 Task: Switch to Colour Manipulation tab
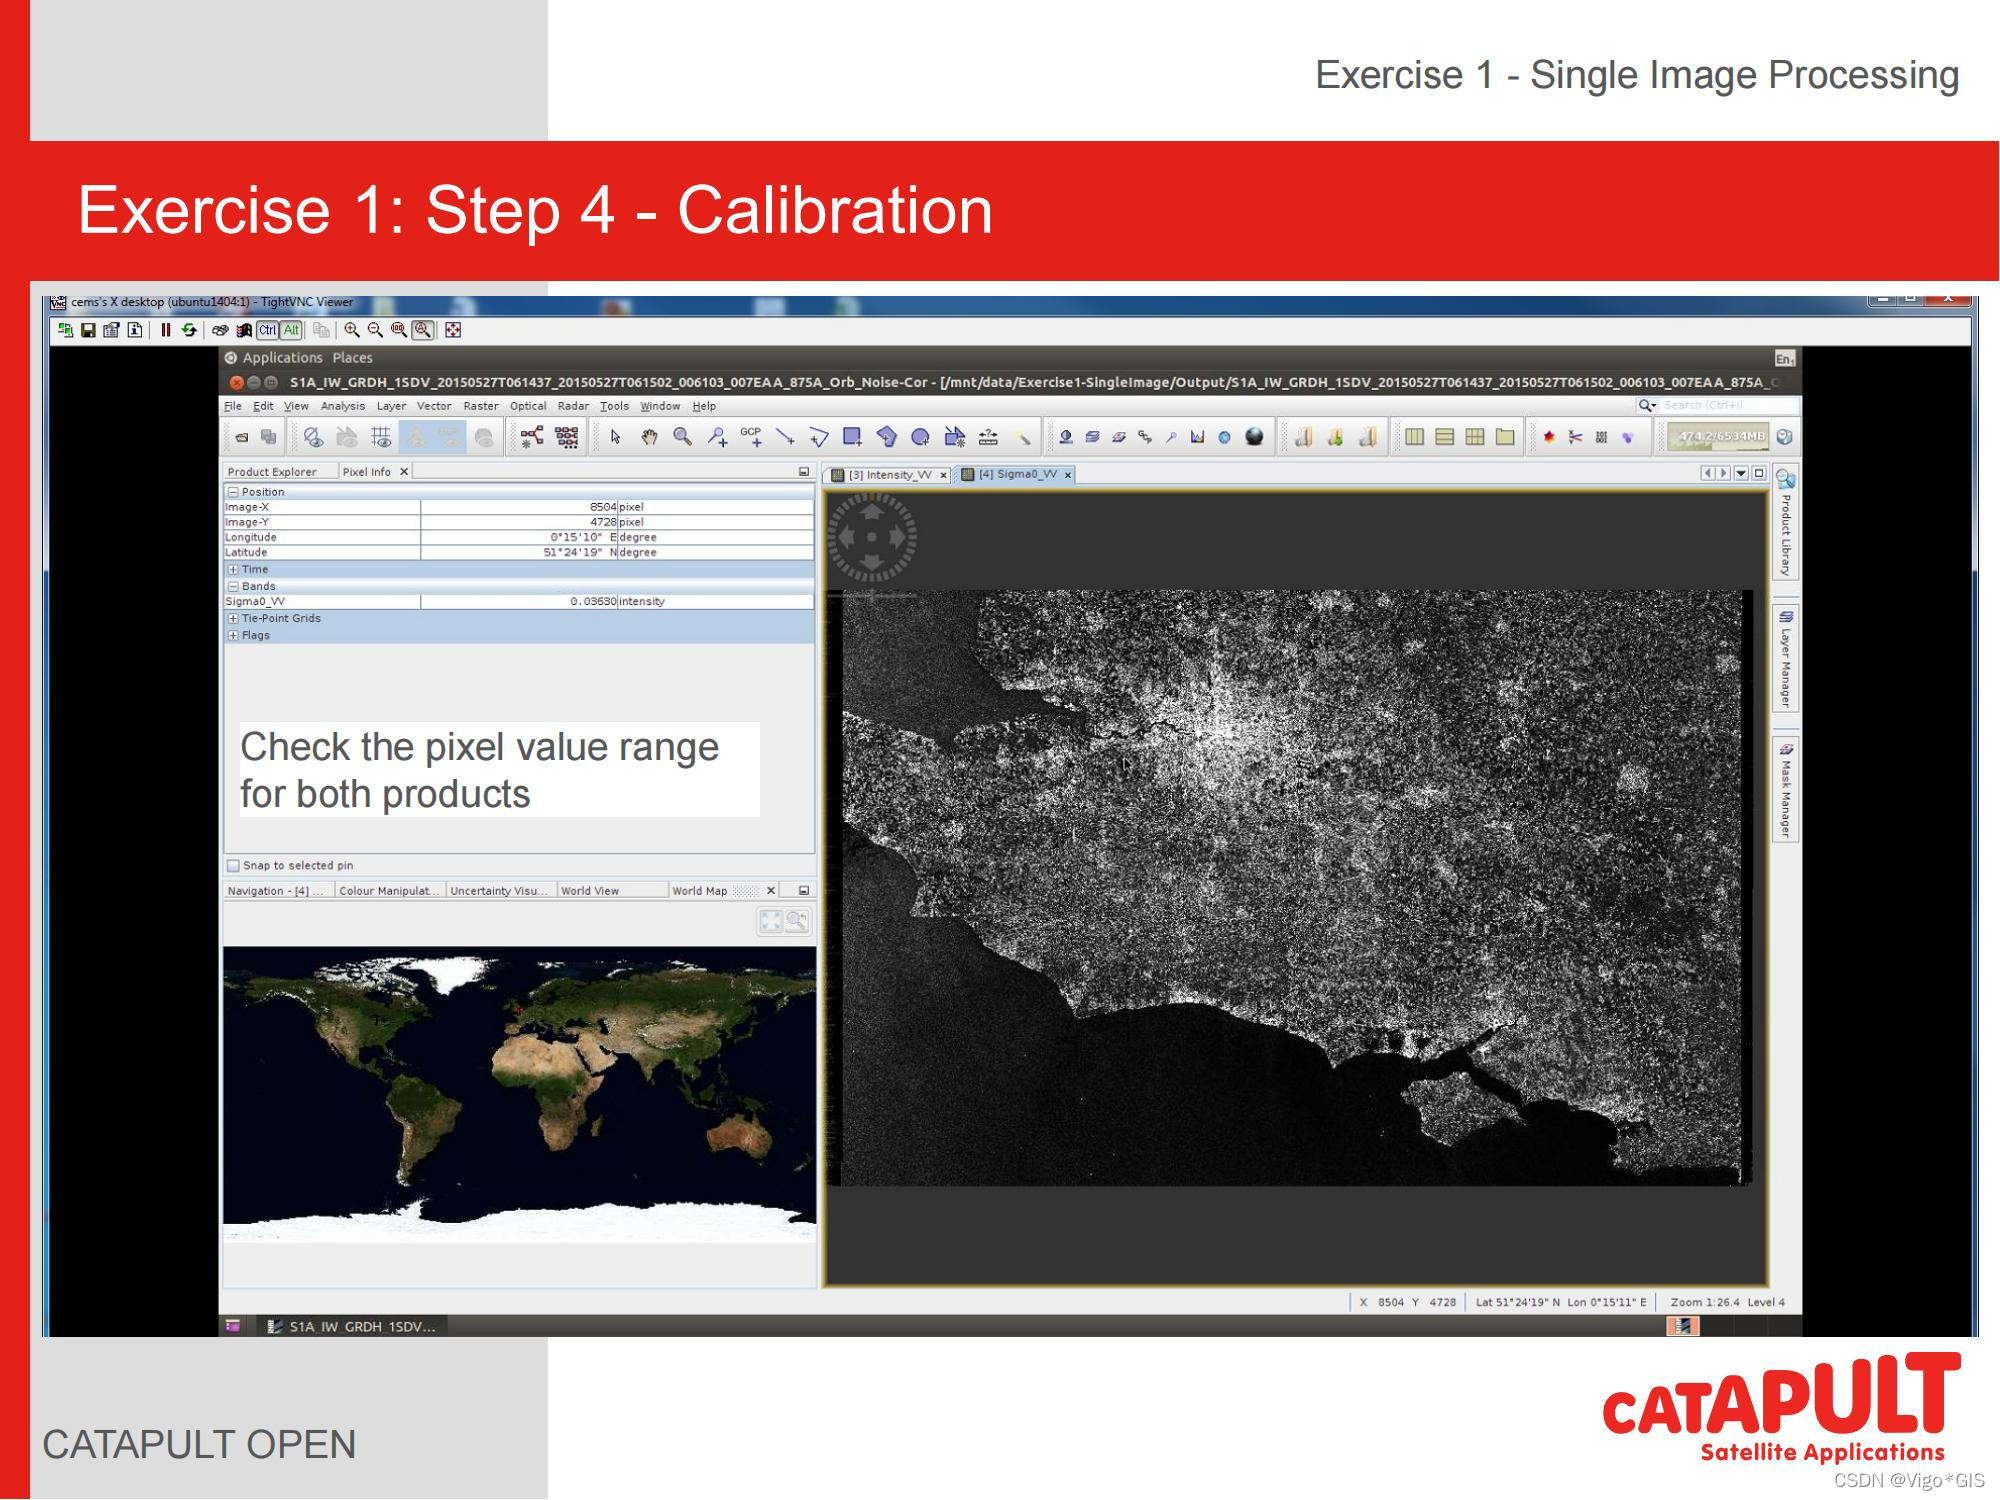(x=390, y=891)
